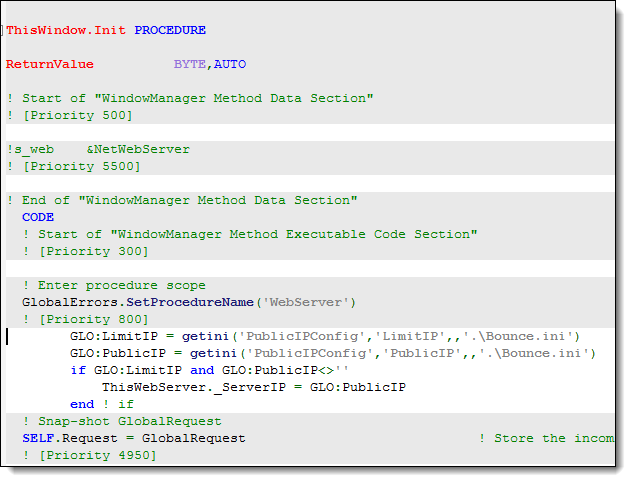Place cursor on the PROCEDURE keyword
Viewport: 631px width, 482px height.
(x=170, y=30)
